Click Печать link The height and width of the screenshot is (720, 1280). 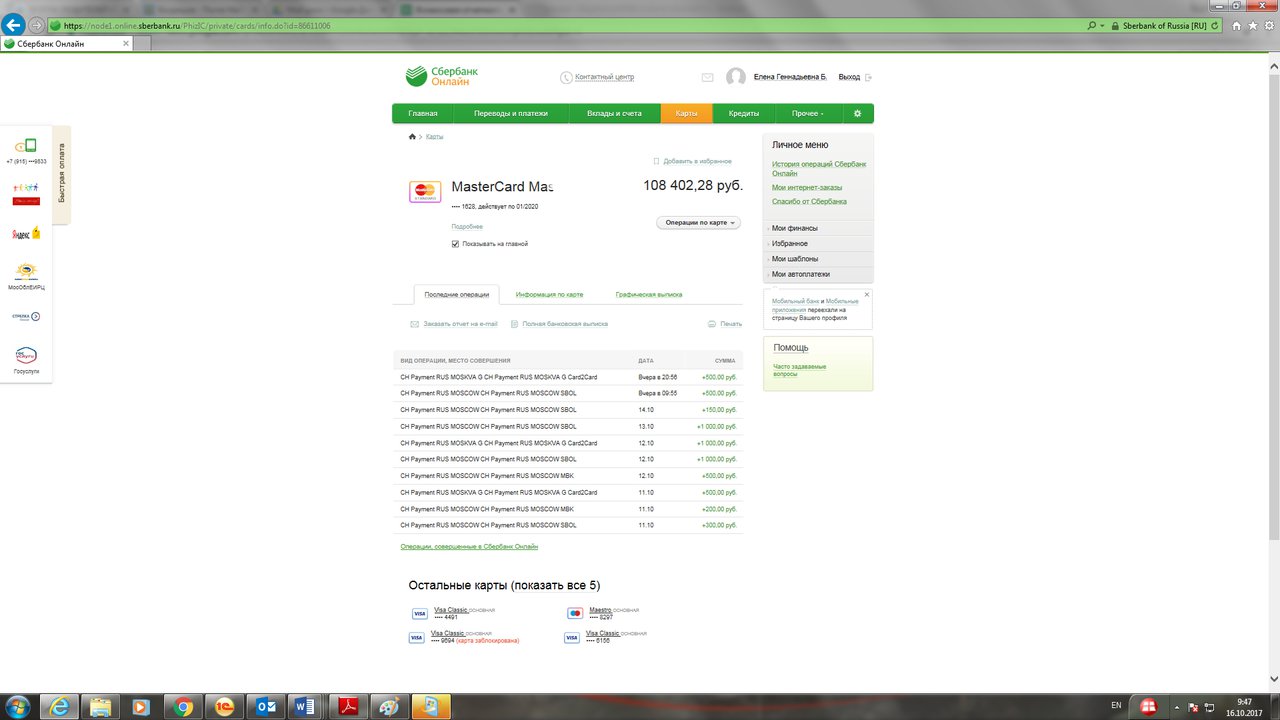pyautogui.click(x=731, y=324)
